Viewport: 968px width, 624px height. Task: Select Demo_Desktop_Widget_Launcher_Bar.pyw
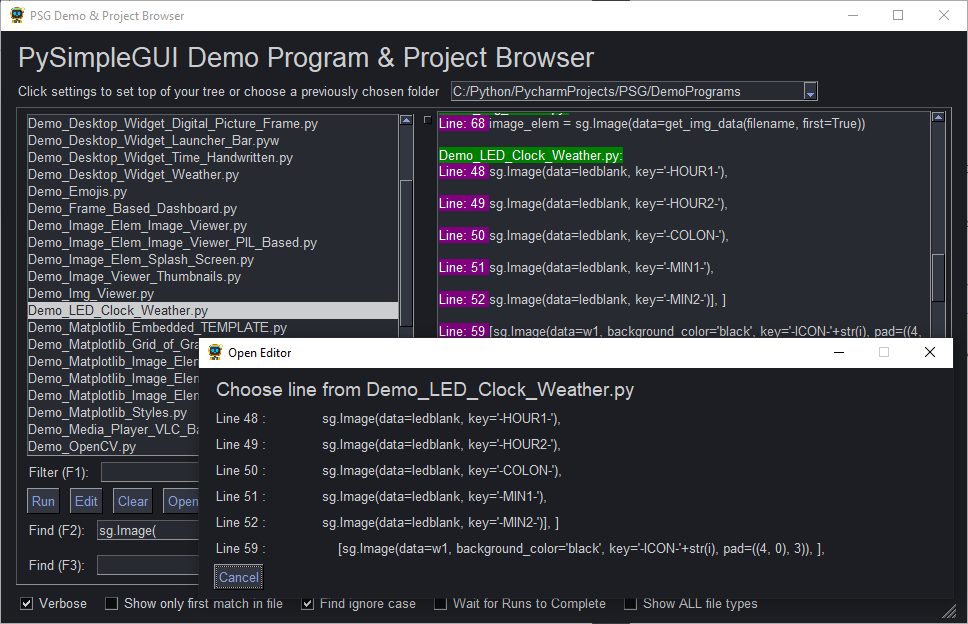click(213, 141)
